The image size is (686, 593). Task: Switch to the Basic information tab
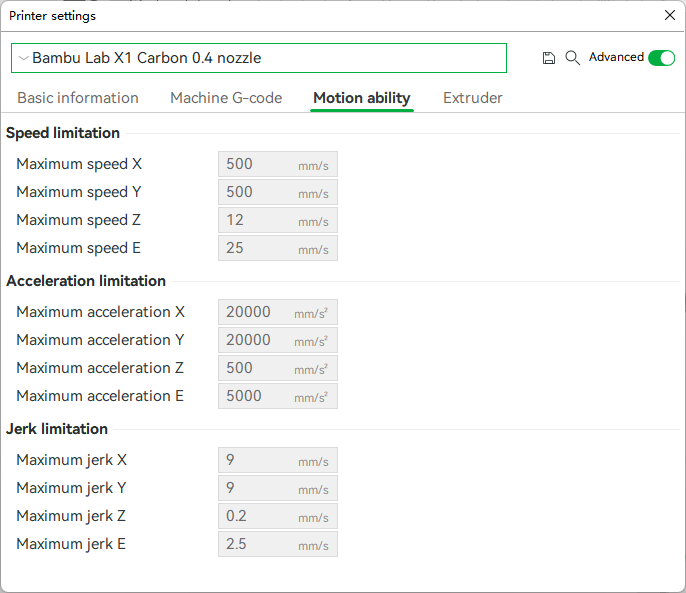click(78, 98)
